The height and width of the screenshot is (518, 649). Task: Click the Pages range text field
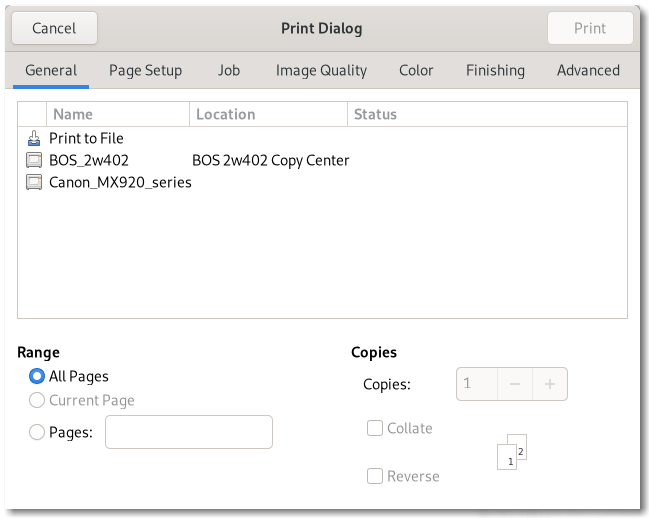(x=189, y=432)
